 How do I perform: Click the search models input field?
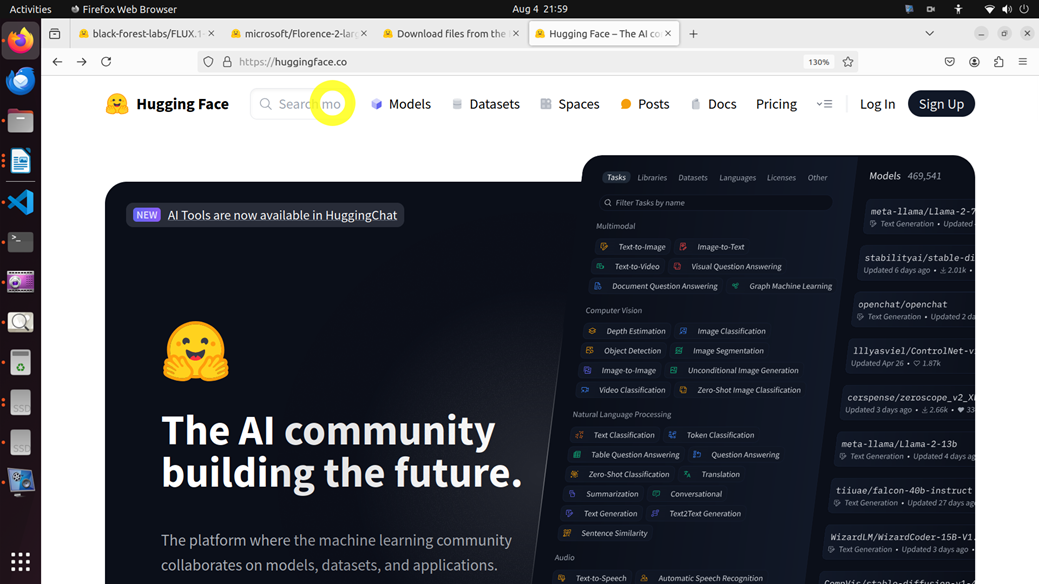[x=303, y=104]
